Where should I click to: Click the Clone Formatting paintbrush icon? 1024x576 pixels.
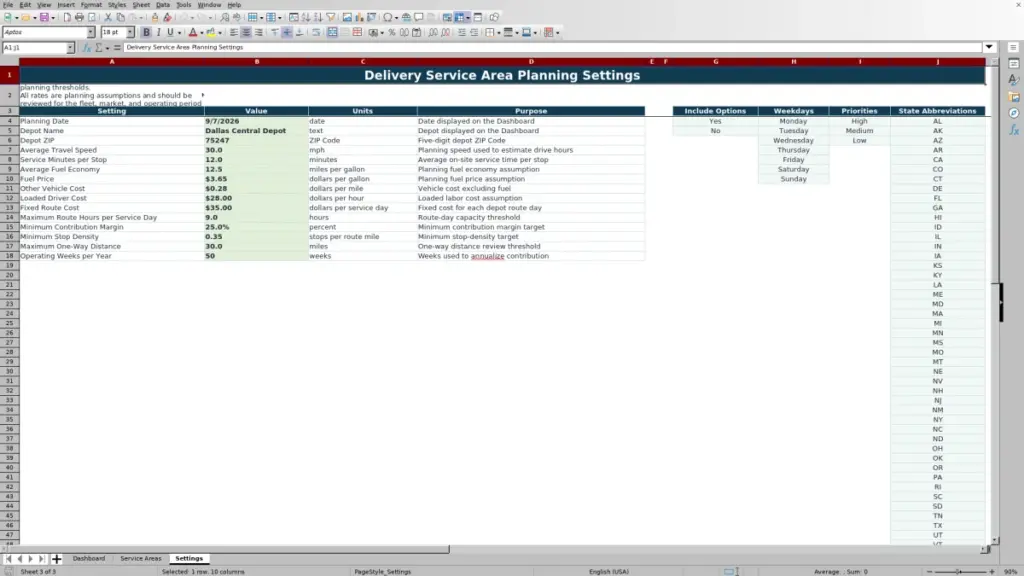coord(155,17)
